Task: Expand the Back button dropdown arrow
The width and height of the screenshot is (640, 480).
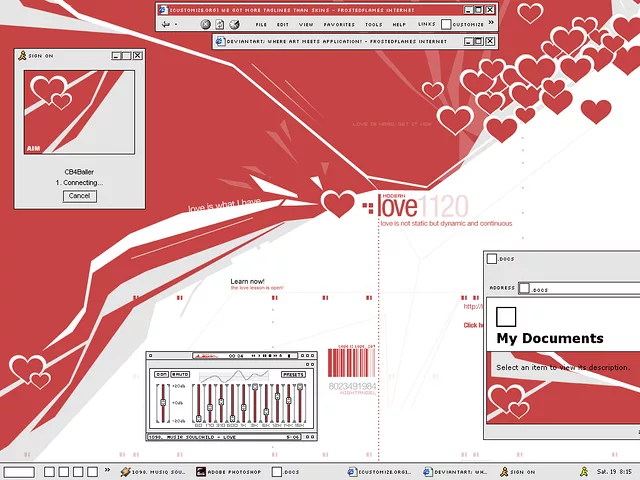Action: click(177, 24)
